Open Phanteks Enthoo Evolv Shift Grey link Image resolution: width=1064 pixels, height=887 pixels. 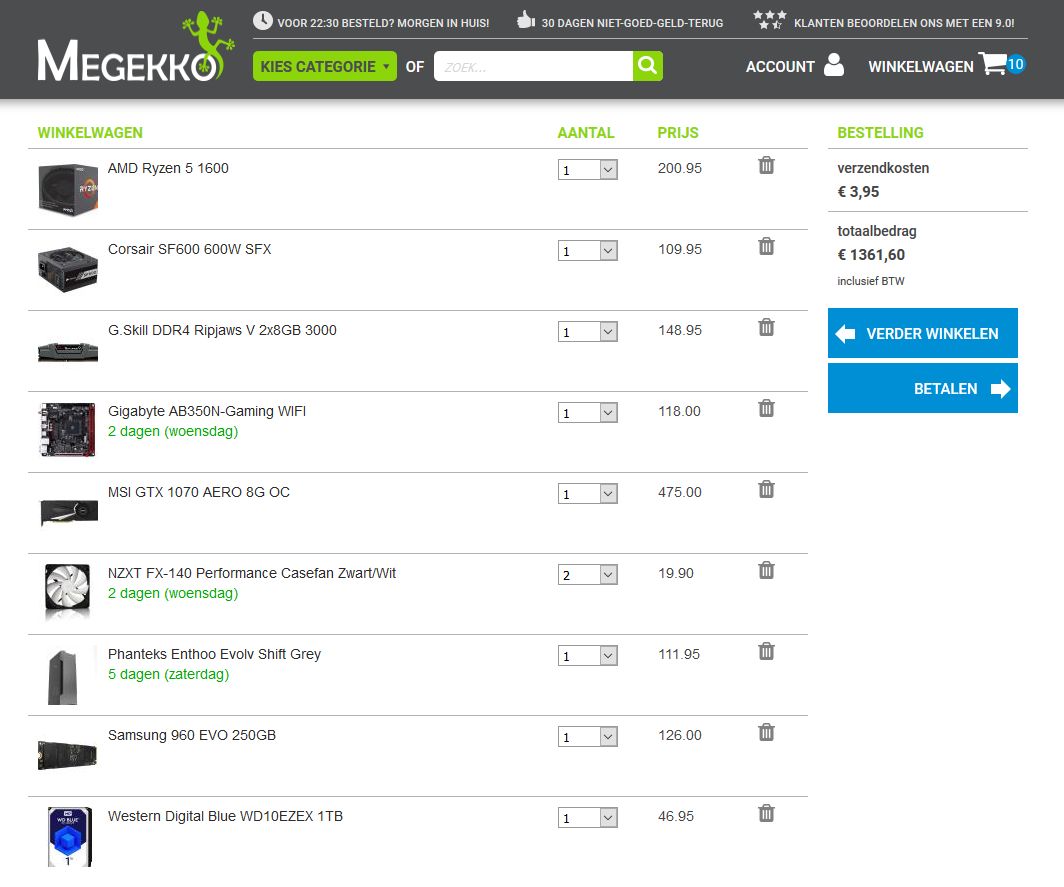(214, 654)
